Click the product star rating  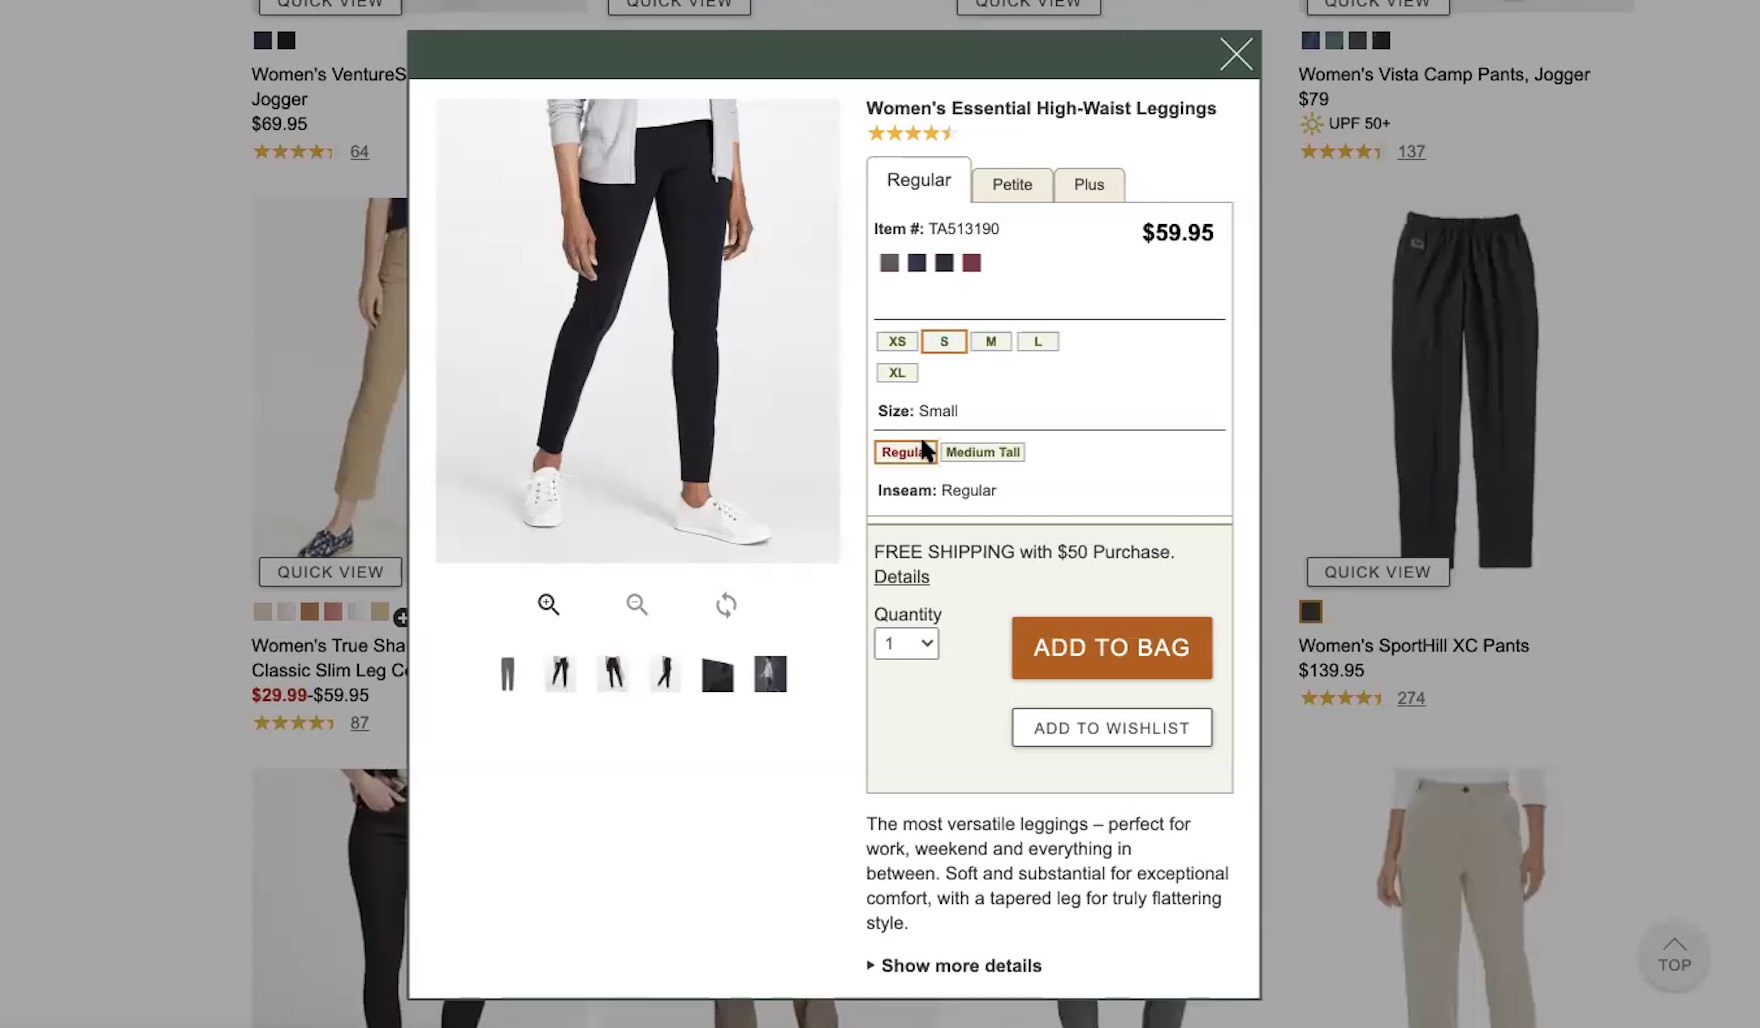tap(911, 134)
